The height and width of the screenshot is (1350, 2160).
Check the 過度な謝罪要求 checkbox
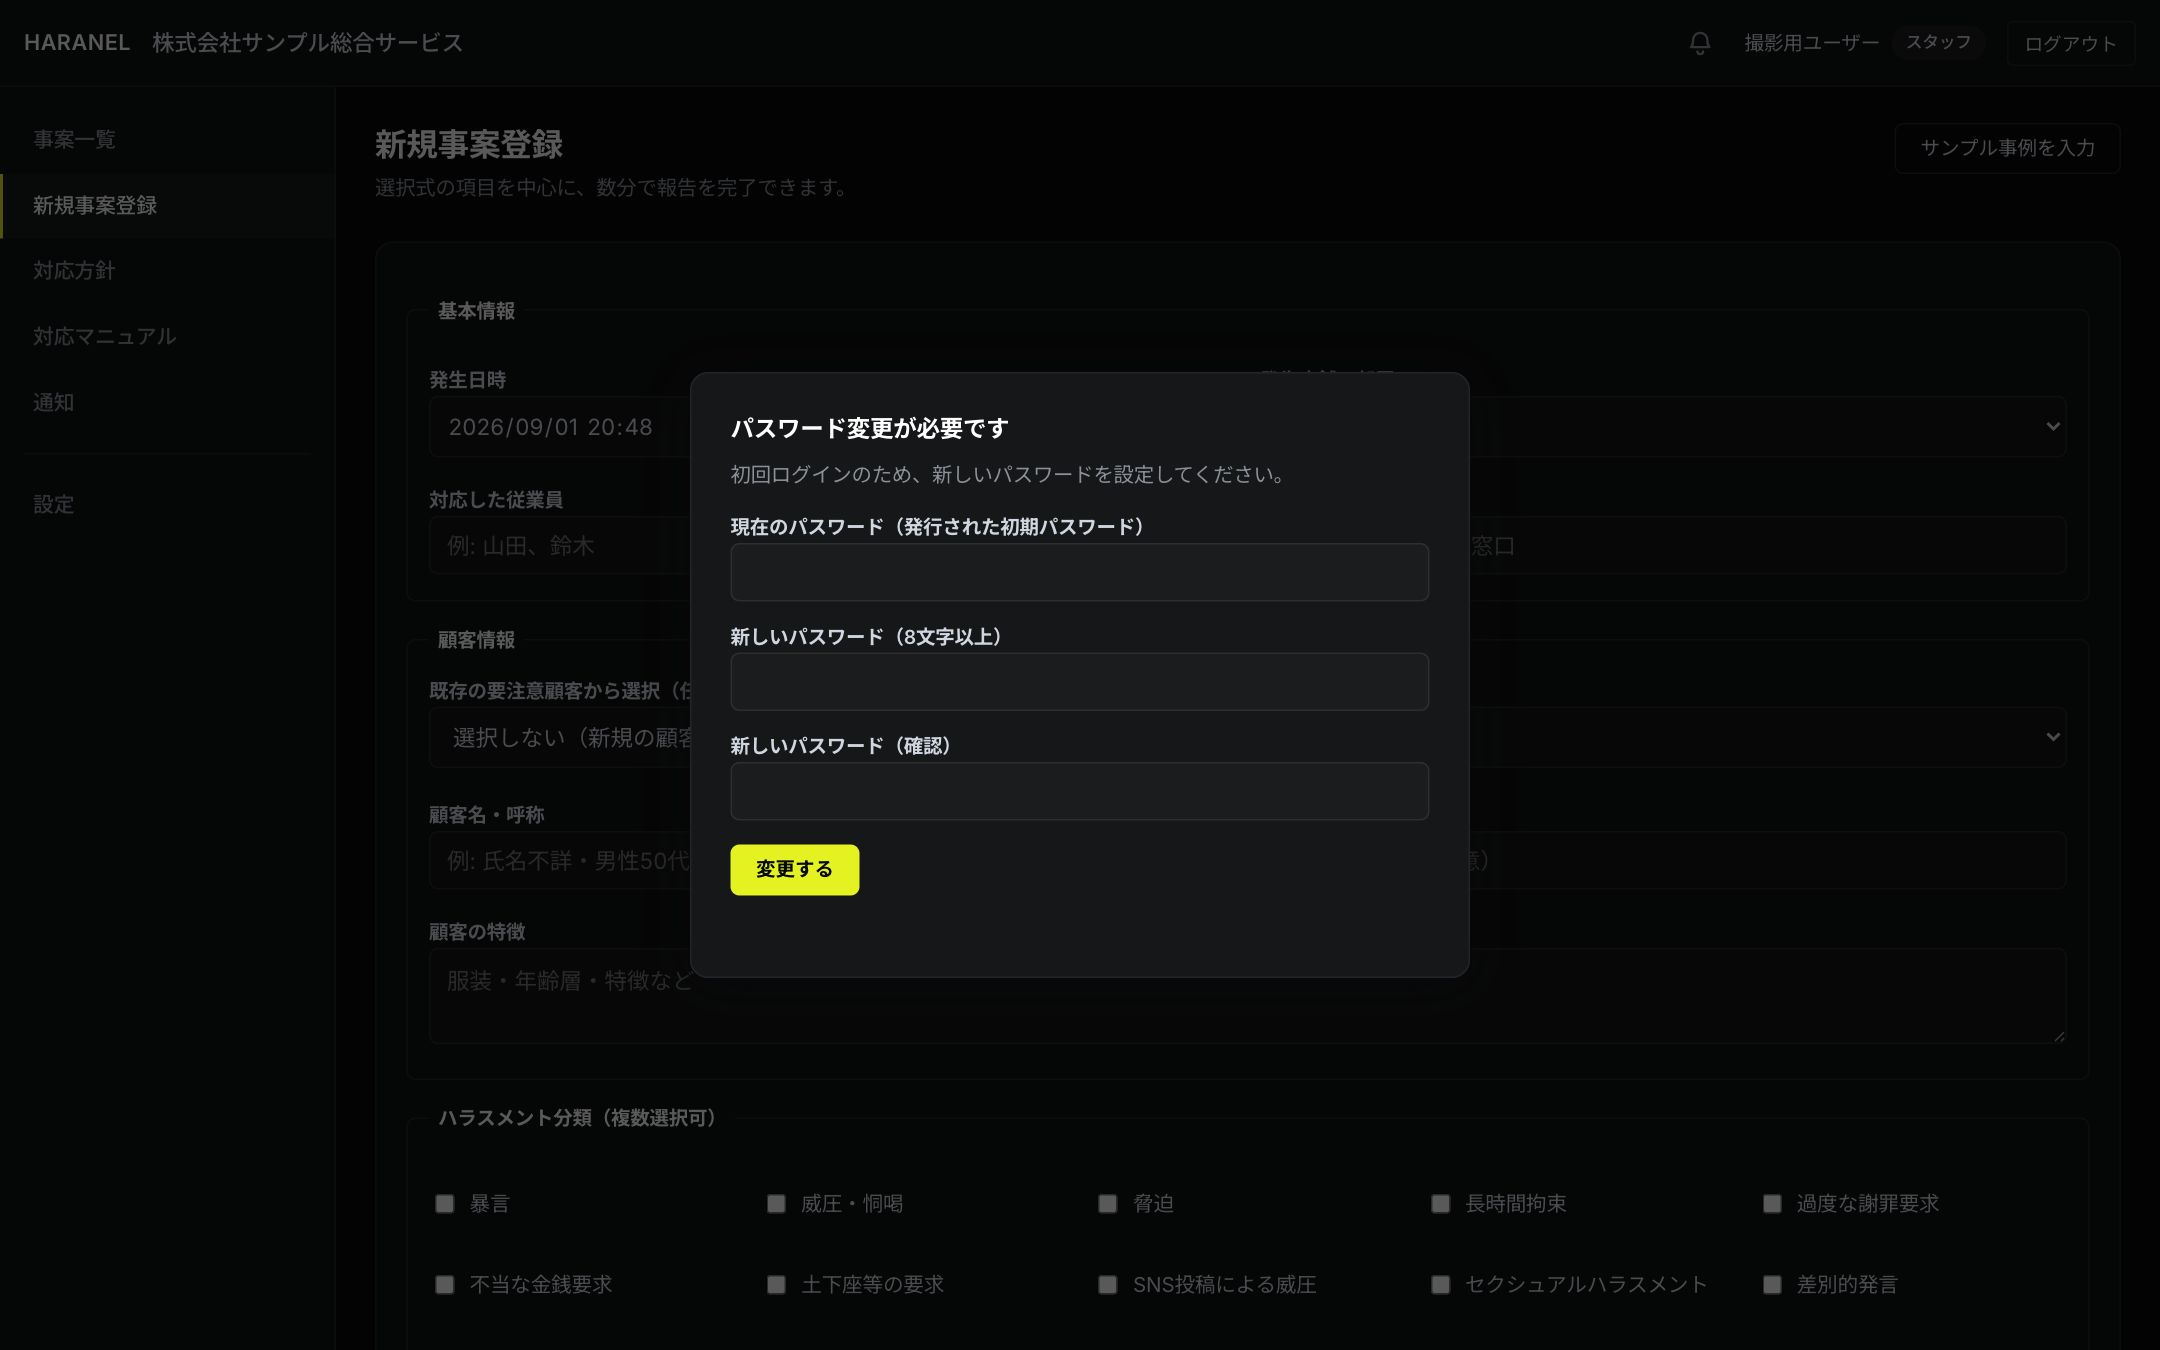tap(1772, 1204)
